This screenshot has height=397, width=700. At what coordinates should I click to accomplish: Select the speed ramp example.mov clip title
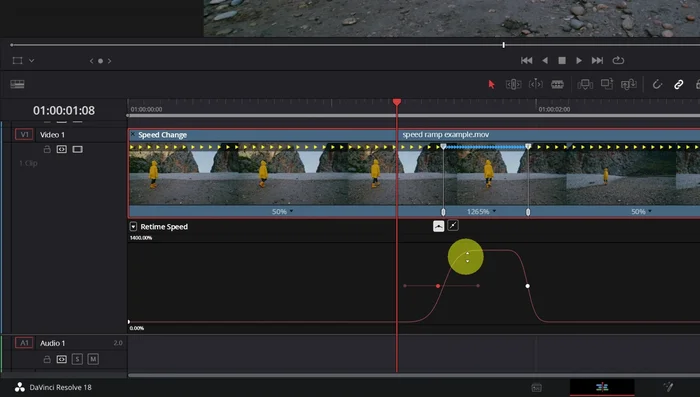[446, 134]
